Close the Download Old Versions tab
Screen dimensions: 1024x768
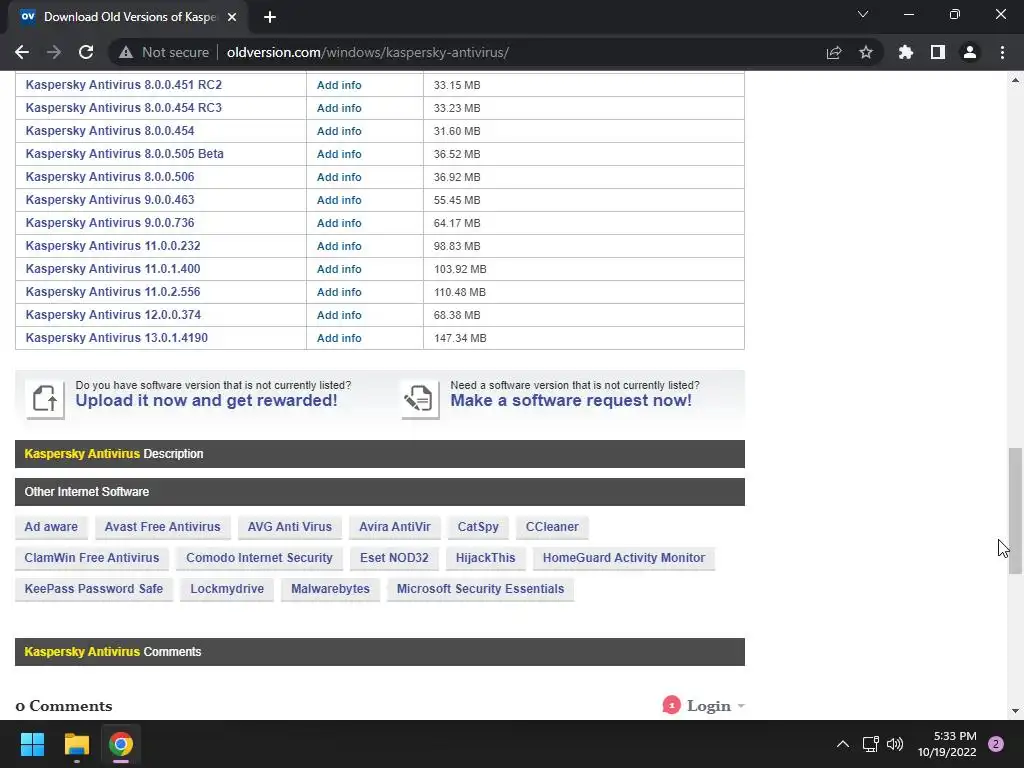click(232, 17)
